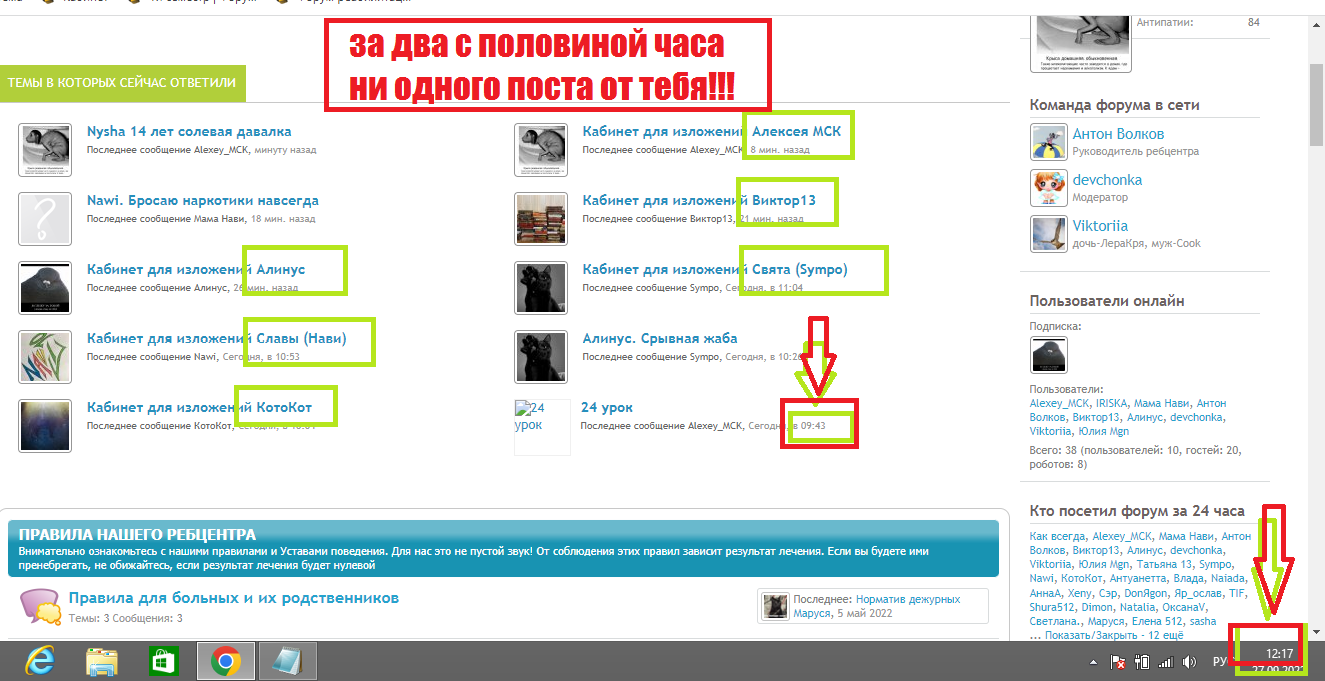This screenshot has height=681, width=1325.
Task: Click the speech bubble forum rules icon
Action: coord(38,606)
